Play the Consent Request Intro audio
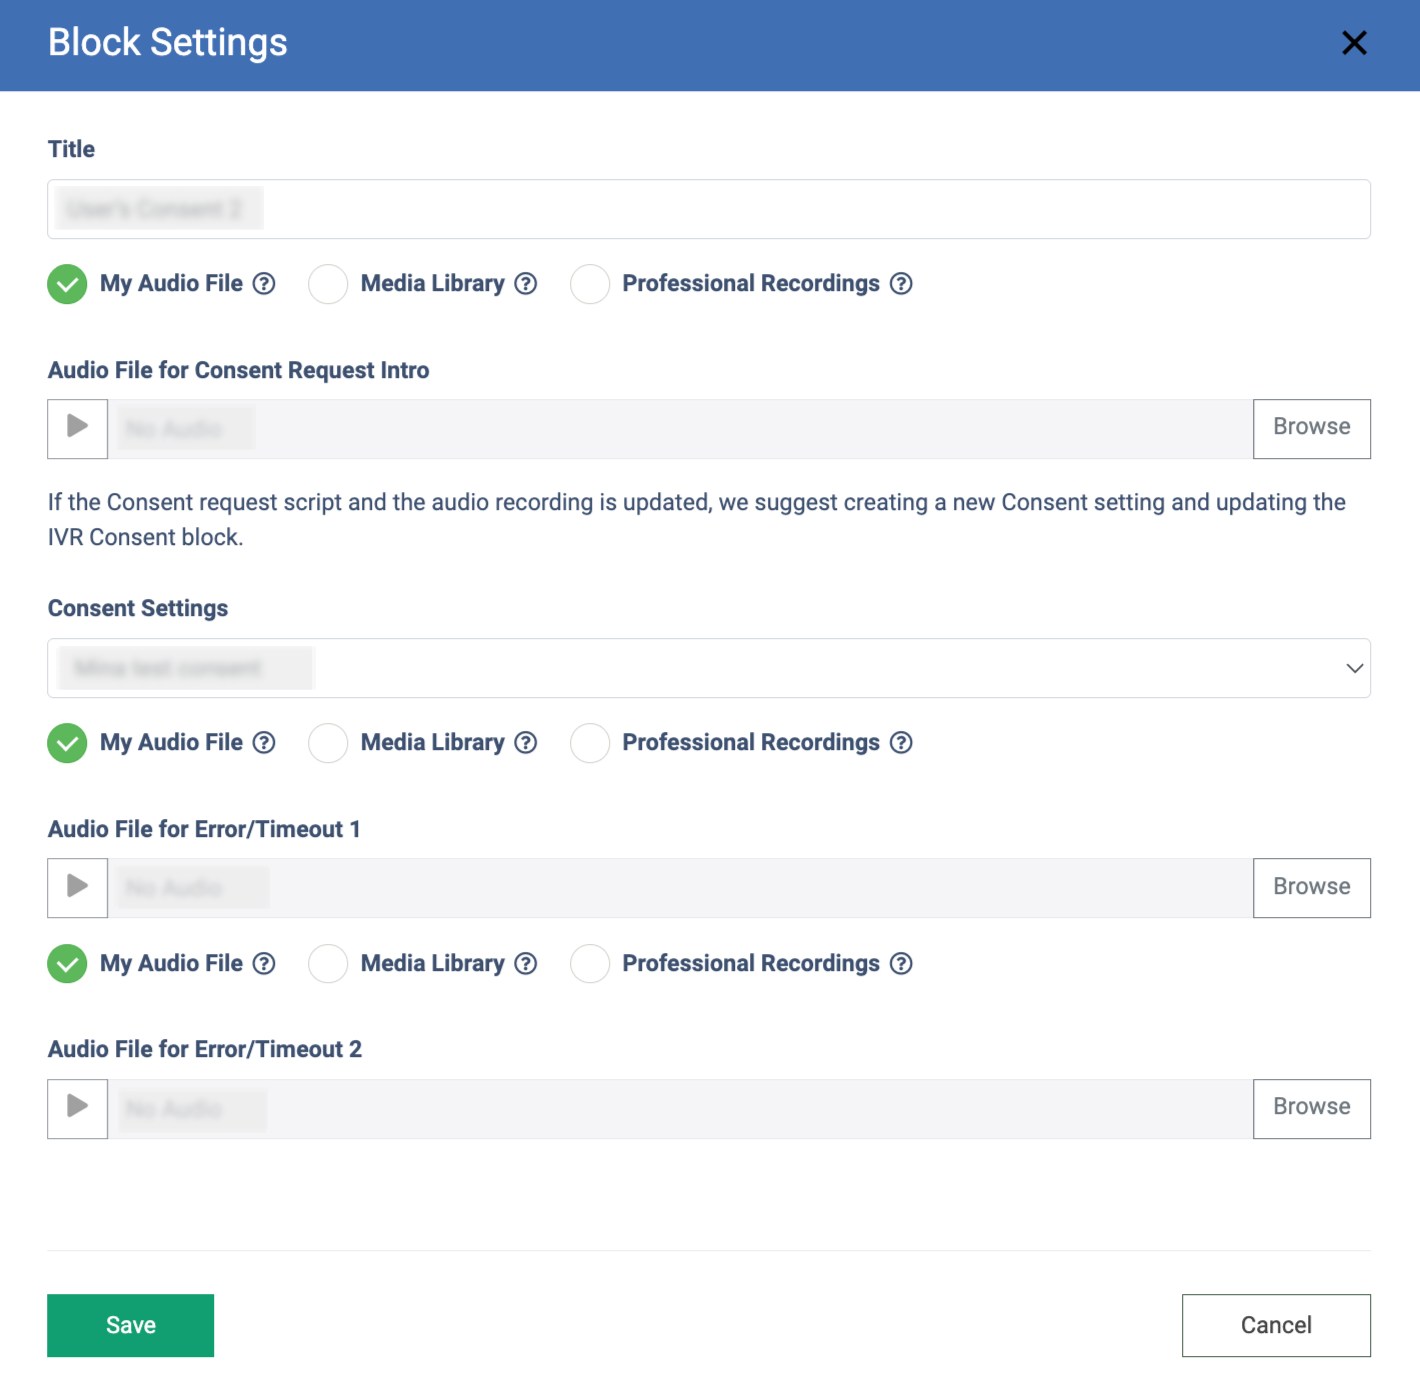The width and height of the screenshot is (1420, 1393). click(77, 428)
